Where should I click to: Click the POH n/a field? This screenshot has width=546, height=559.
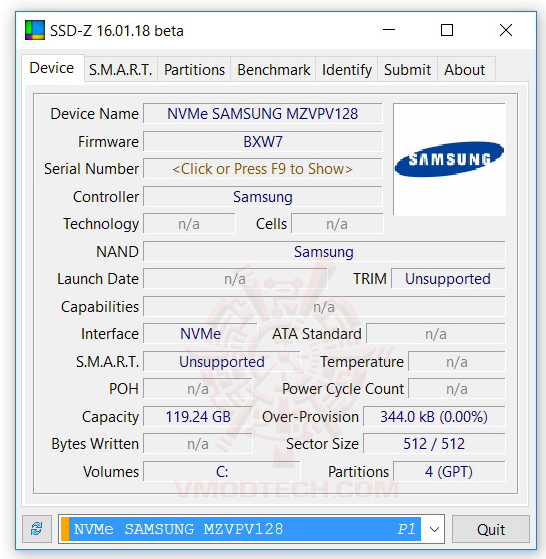pos(198,389)
